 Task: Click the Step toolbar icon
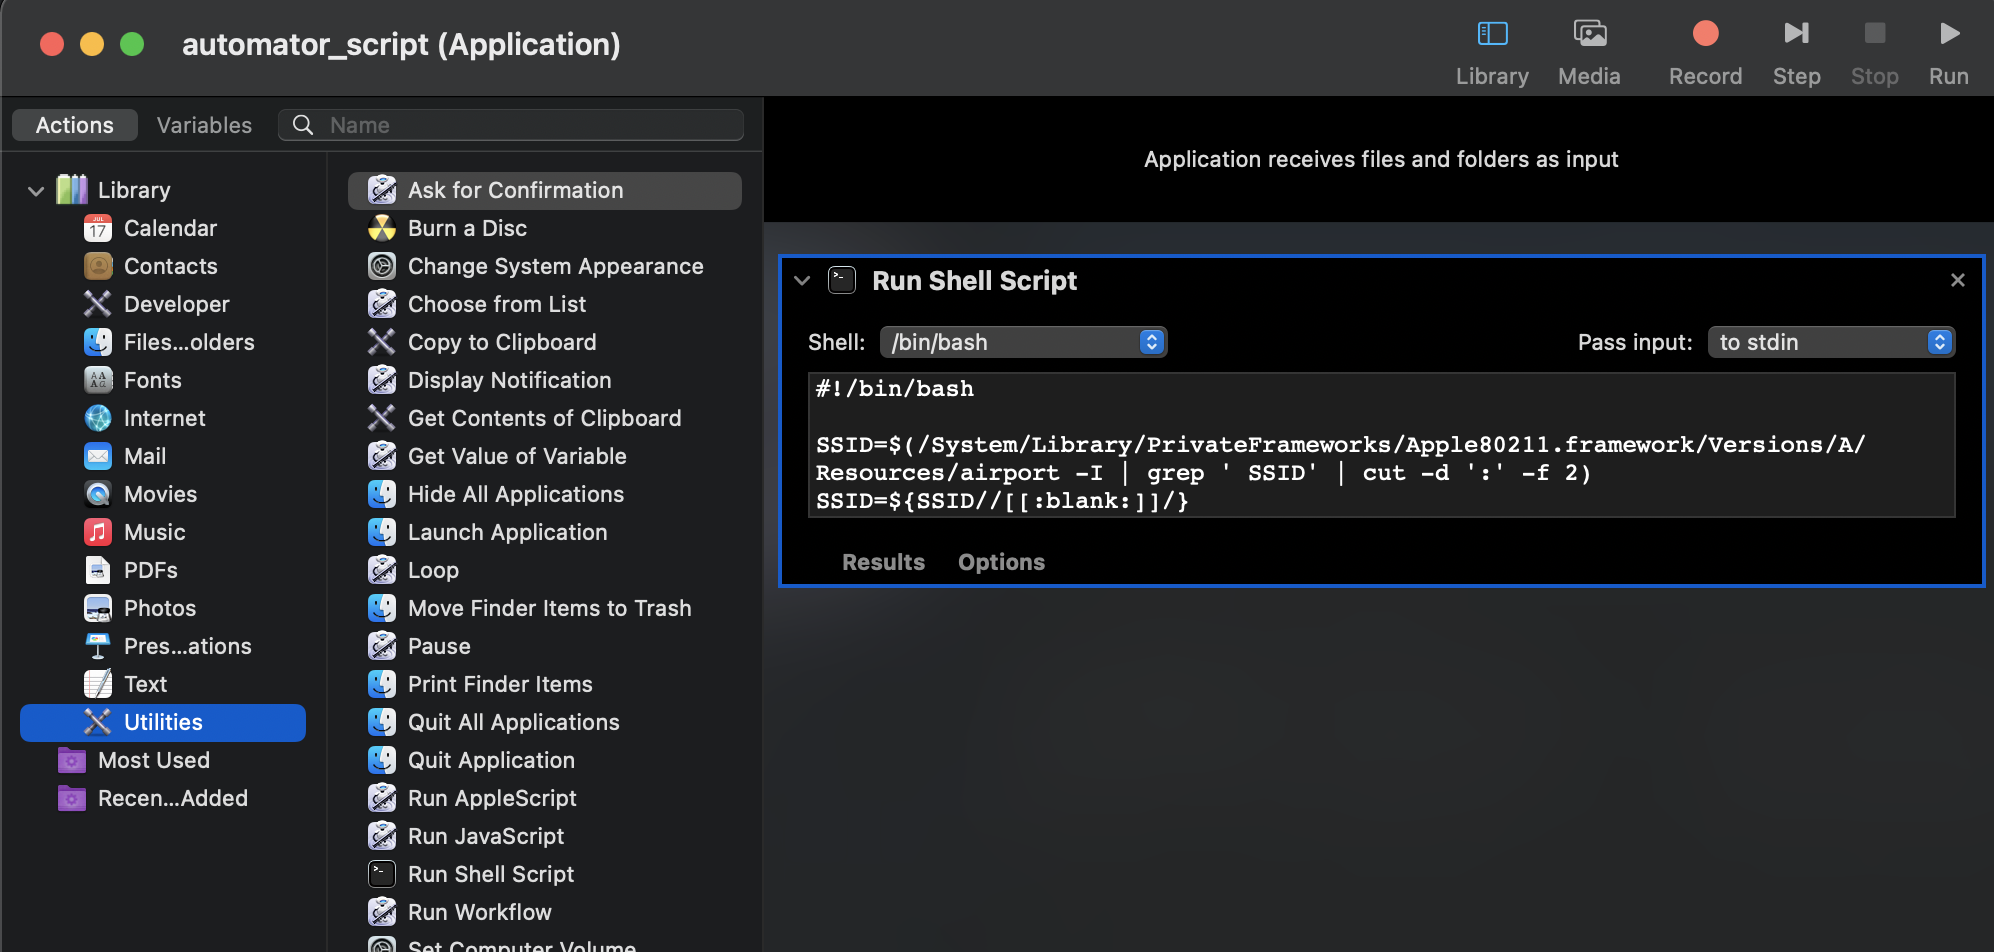(1796, 34)
